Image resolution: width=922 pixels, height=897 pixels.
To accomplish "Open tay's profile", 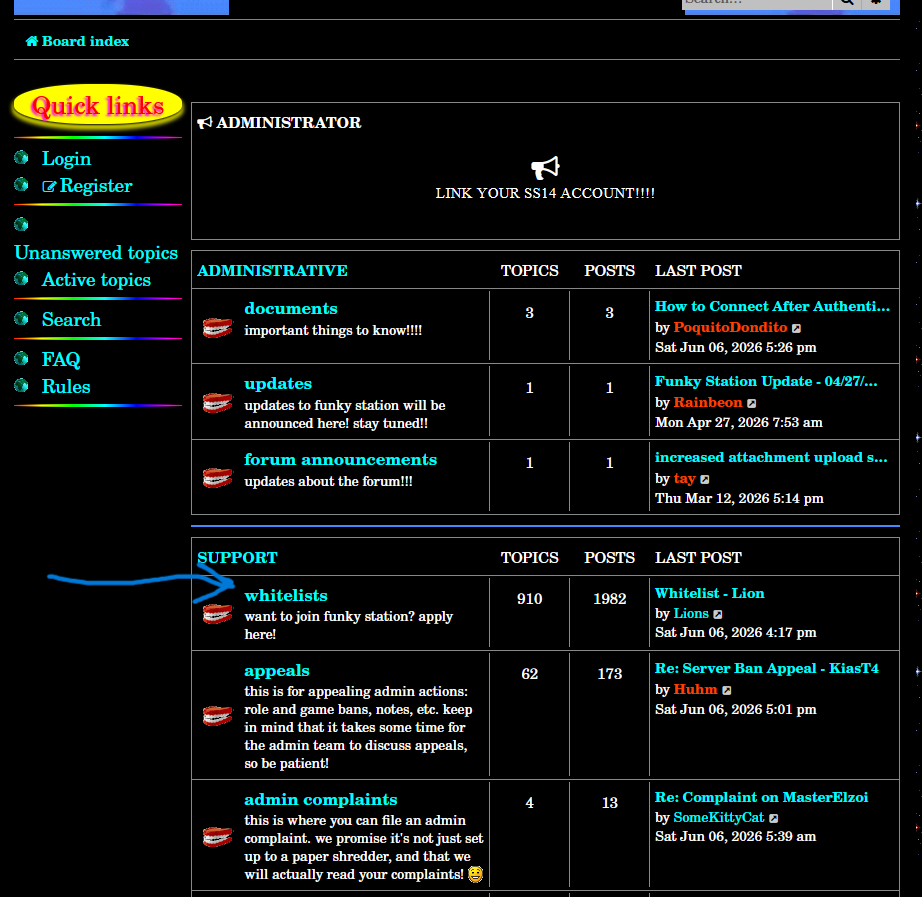I will pyautogui.click(x=684, y=478).
